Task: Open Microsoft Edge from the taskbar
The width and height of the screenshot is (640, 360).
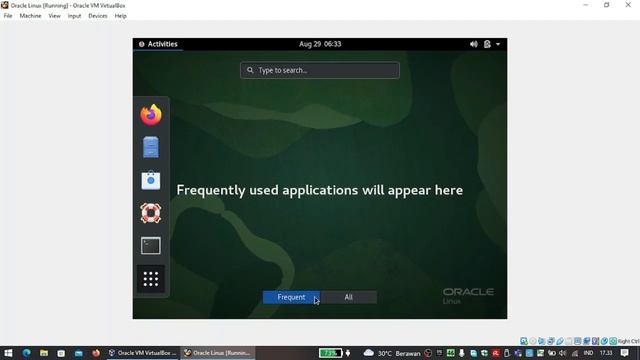Action: click(x=27, y=353)
